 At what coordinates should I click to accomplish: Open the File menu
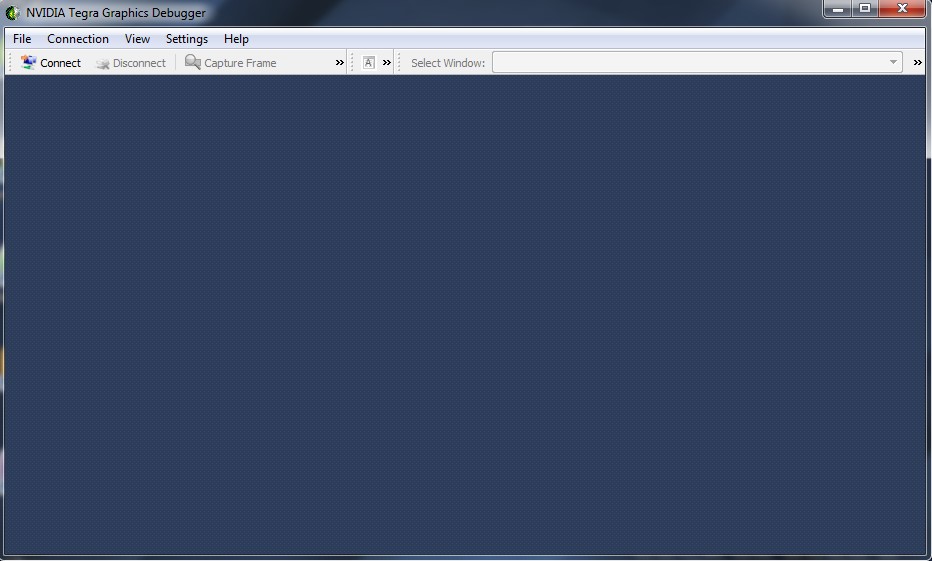22,39
